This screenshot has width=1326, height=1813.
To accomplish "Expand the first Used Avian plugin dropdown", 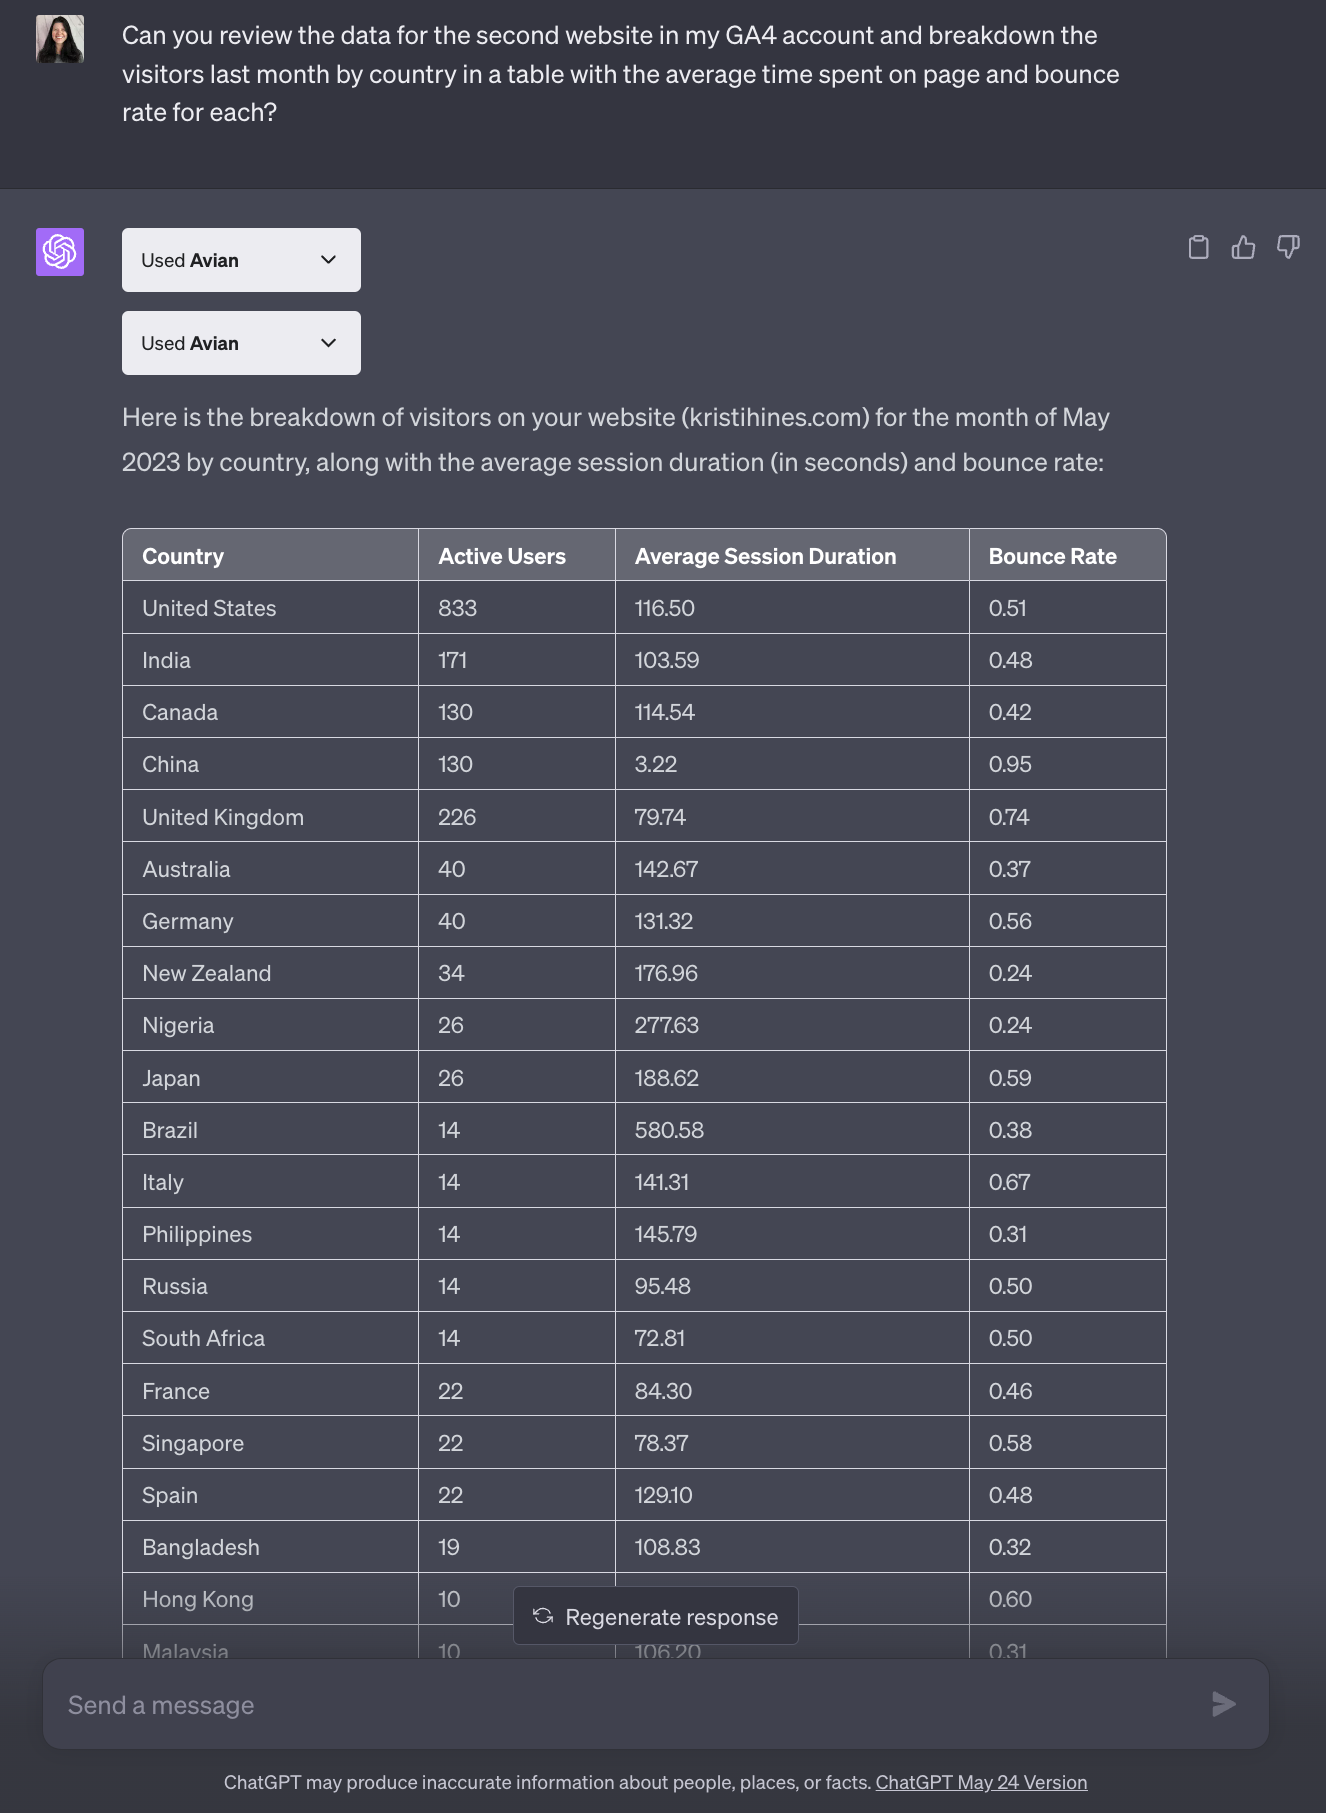I will point(240,259).
